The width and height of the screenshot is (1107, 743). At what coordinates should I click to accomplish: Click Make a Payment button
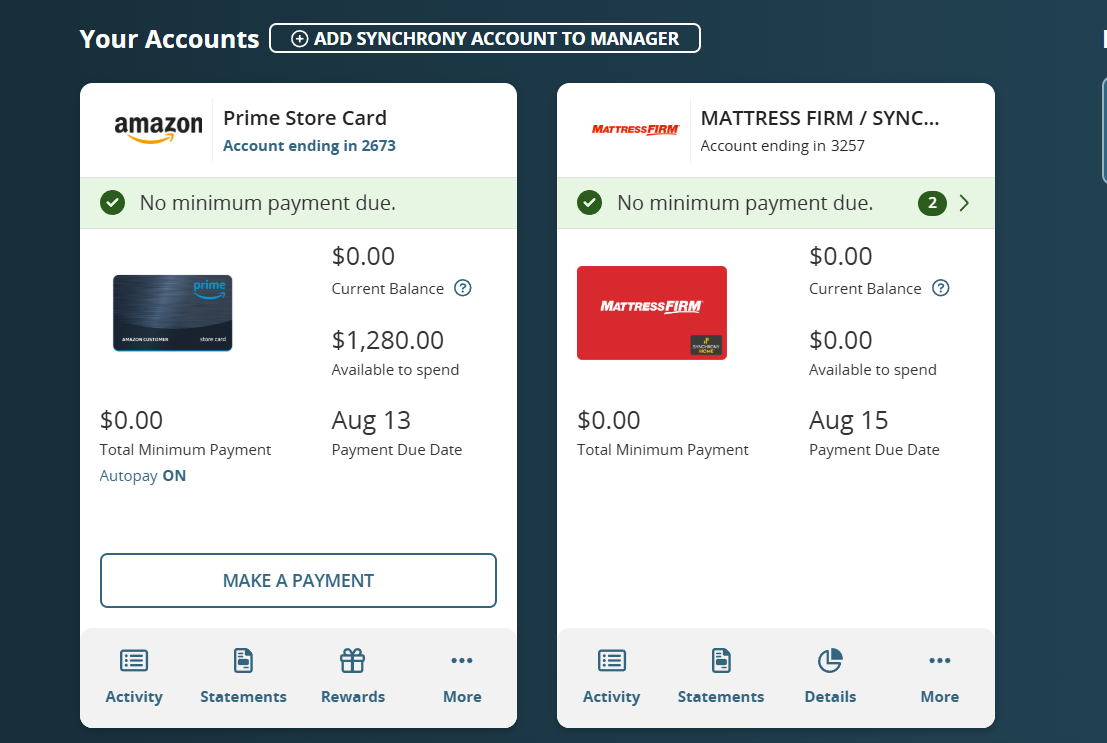click(x=298, y=580)
